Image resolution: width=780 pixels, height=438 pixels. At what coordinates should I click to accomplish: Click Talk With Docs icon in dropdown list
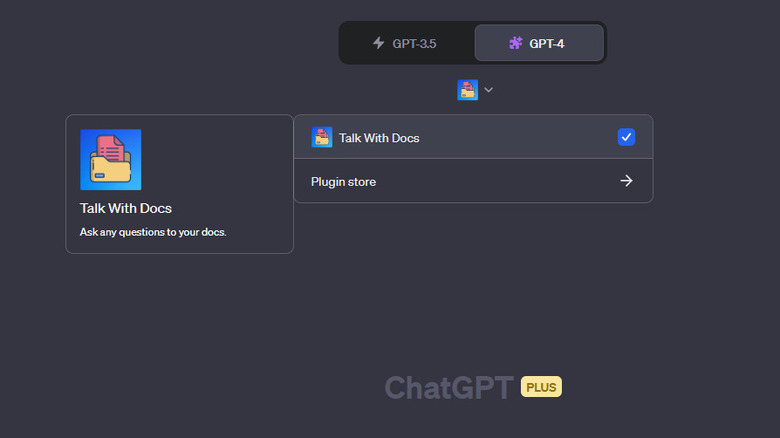[x=321, y=137]
